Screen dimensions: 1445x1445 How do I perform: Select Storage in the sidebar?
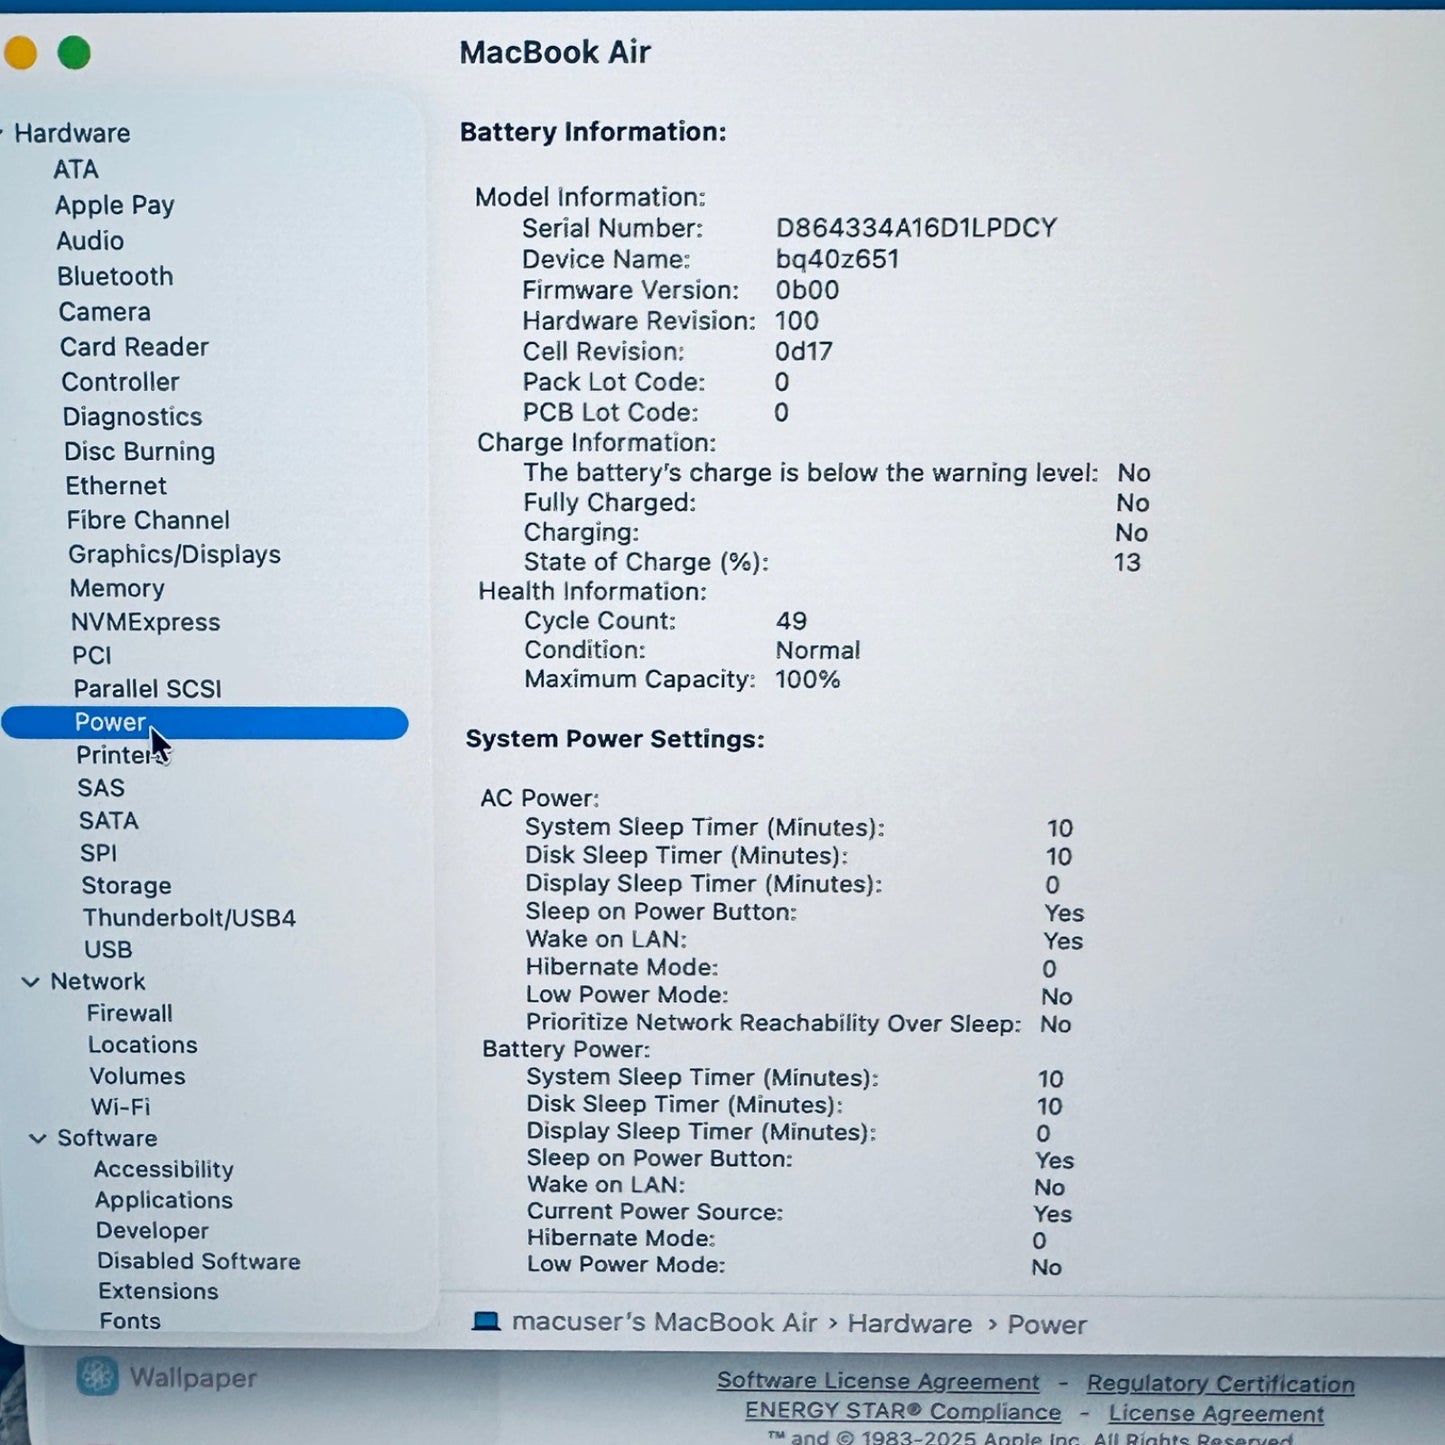126,885
